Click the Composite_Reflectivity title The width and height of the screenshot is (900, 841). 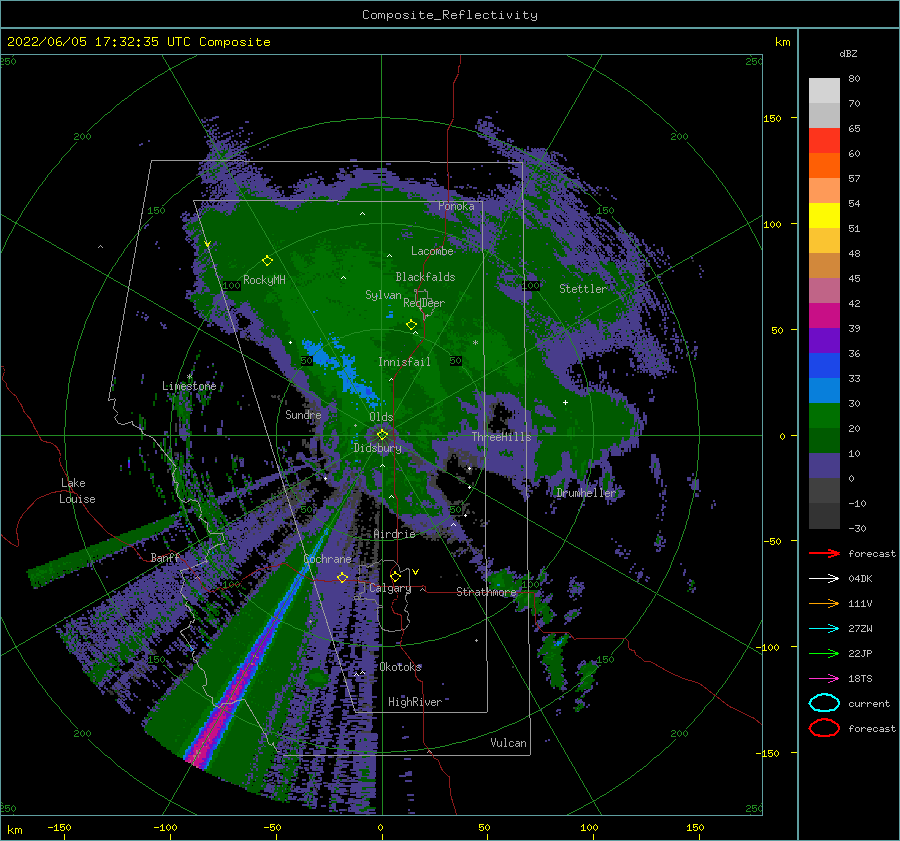[449, 15]
